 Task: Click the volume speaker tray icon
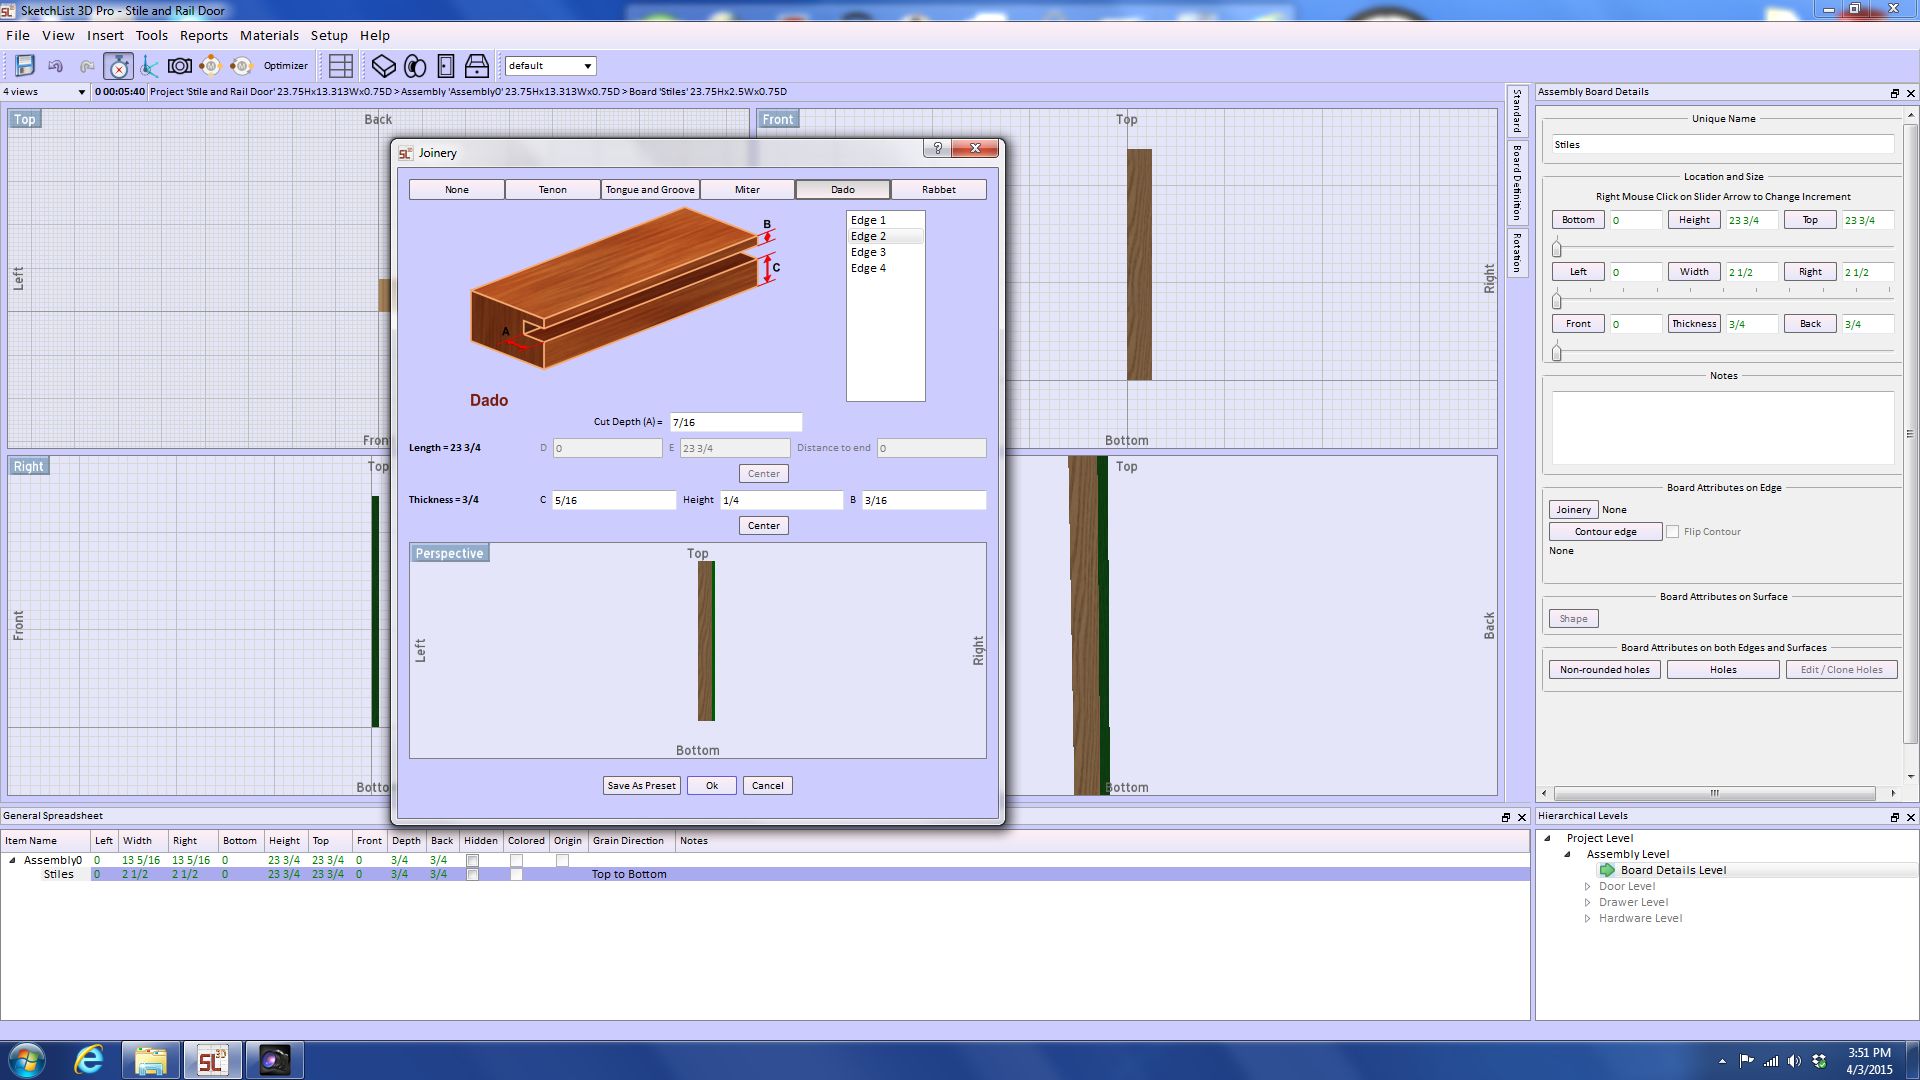pos(1794,1061)
